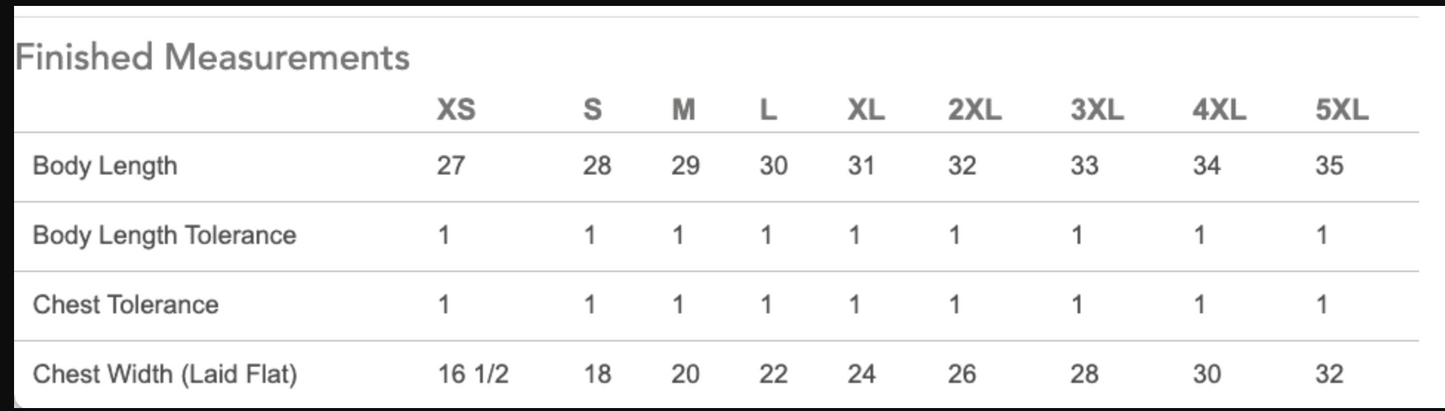Click the Finished Measurements heading
This screenshot has width=1445, height=411.
212,57
